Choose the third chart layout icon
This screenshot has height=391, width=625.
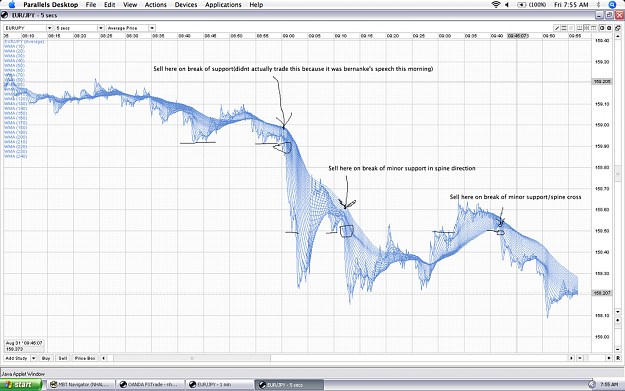point(594,28)
